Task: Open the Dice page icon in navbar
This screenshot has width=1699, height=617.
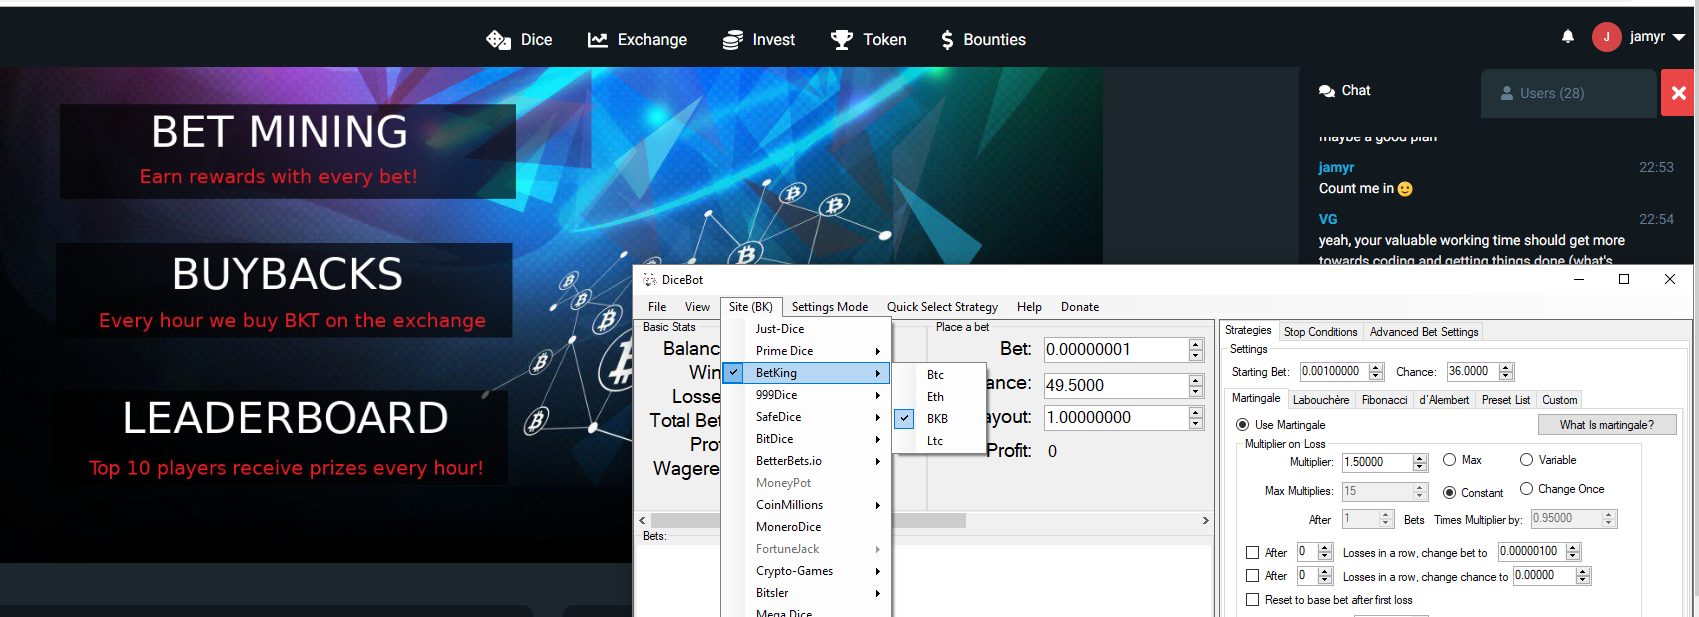Action: pyautogui.click(x=498, y=40)
